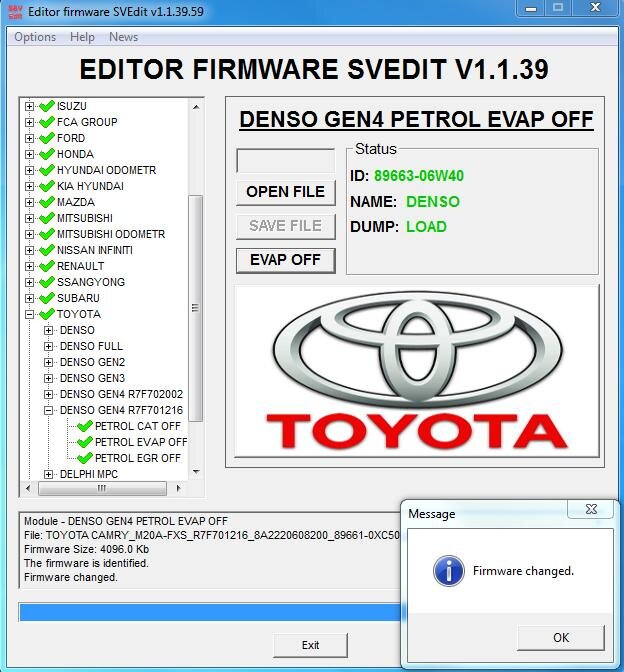Click the green checkmark beside MAZDA
The width and height of the screenshot is (624, 672).
tap(47, 202)
